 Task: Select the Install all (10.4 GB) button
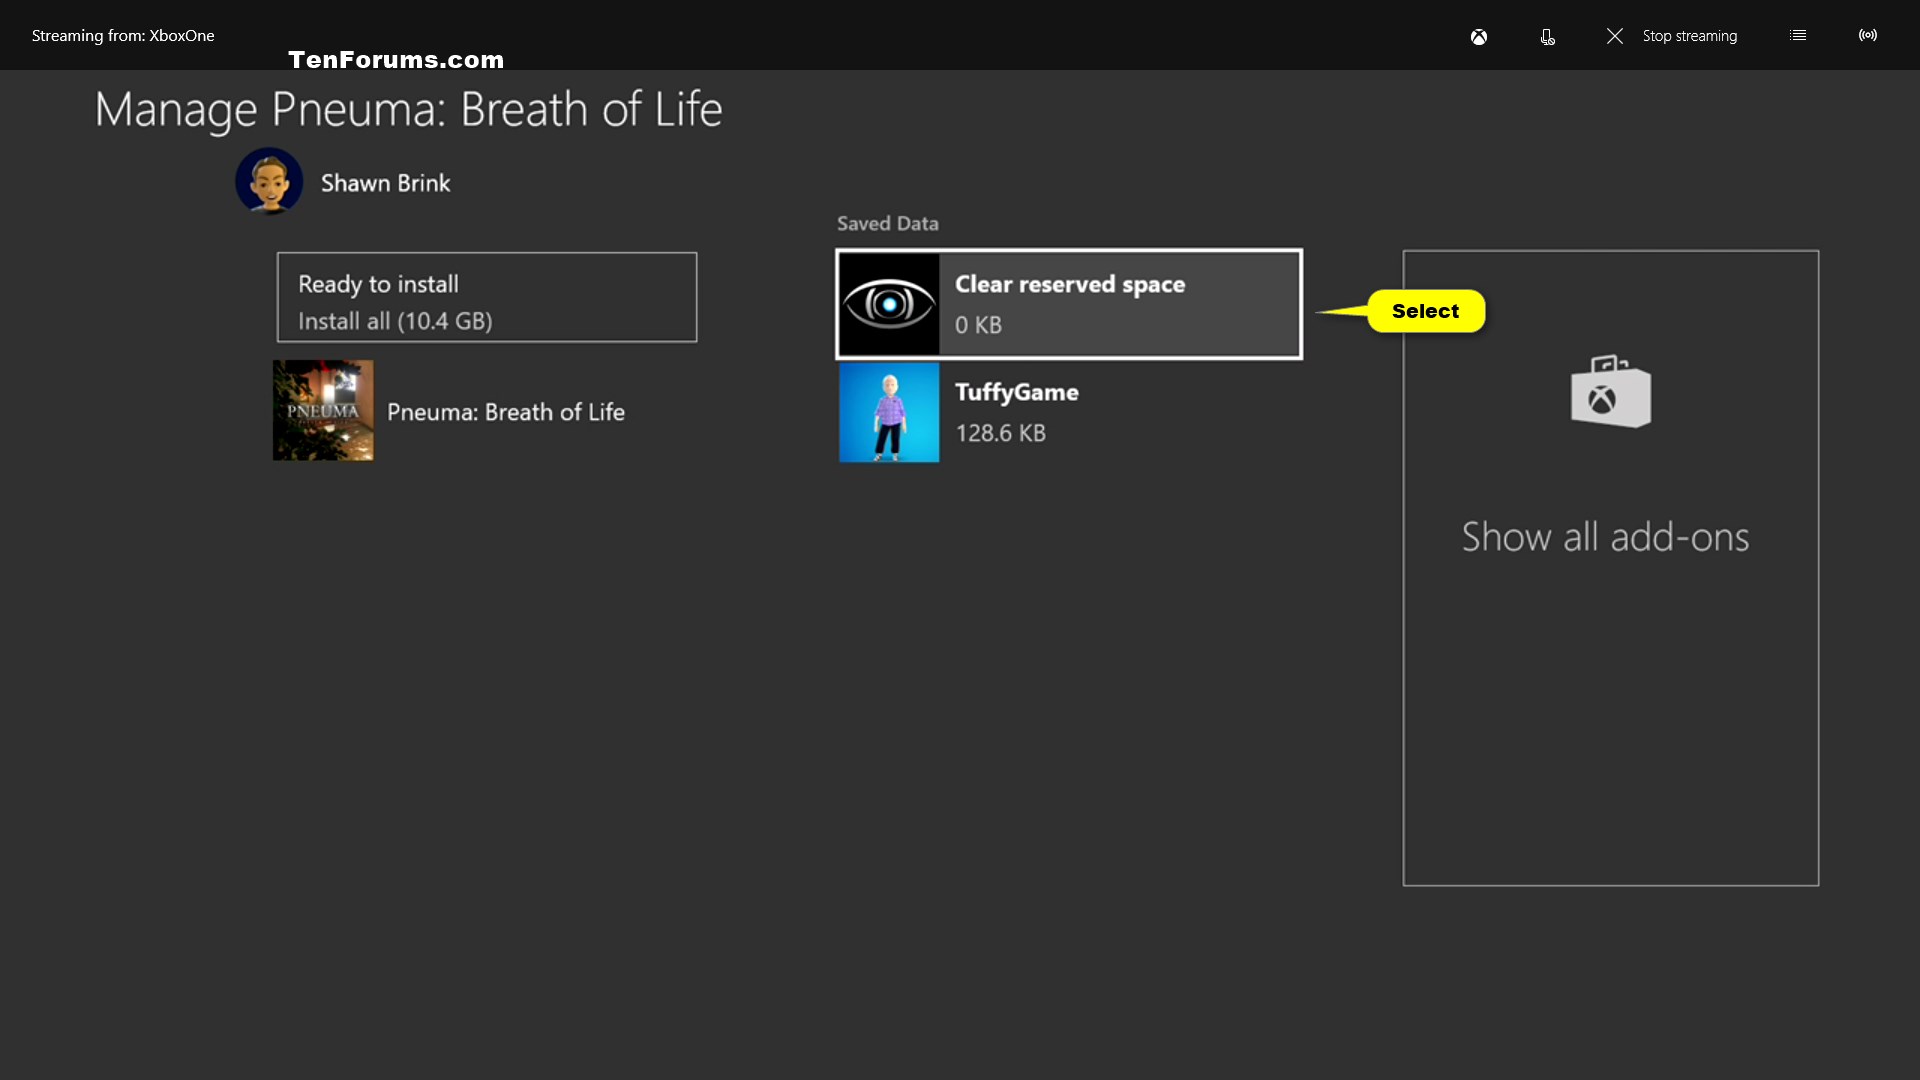(x=487, y=297)
